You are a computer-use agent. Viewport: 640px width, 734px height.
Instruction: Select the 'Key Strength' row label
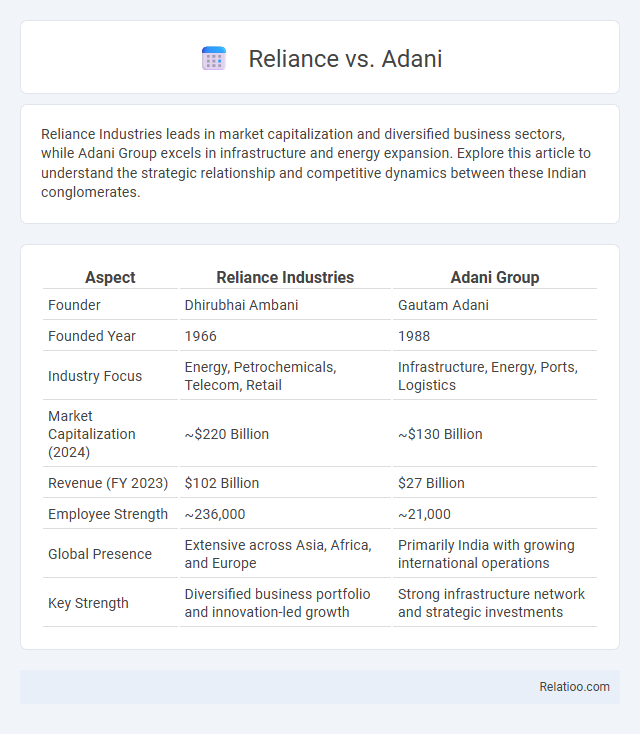(x=88, y=603)
